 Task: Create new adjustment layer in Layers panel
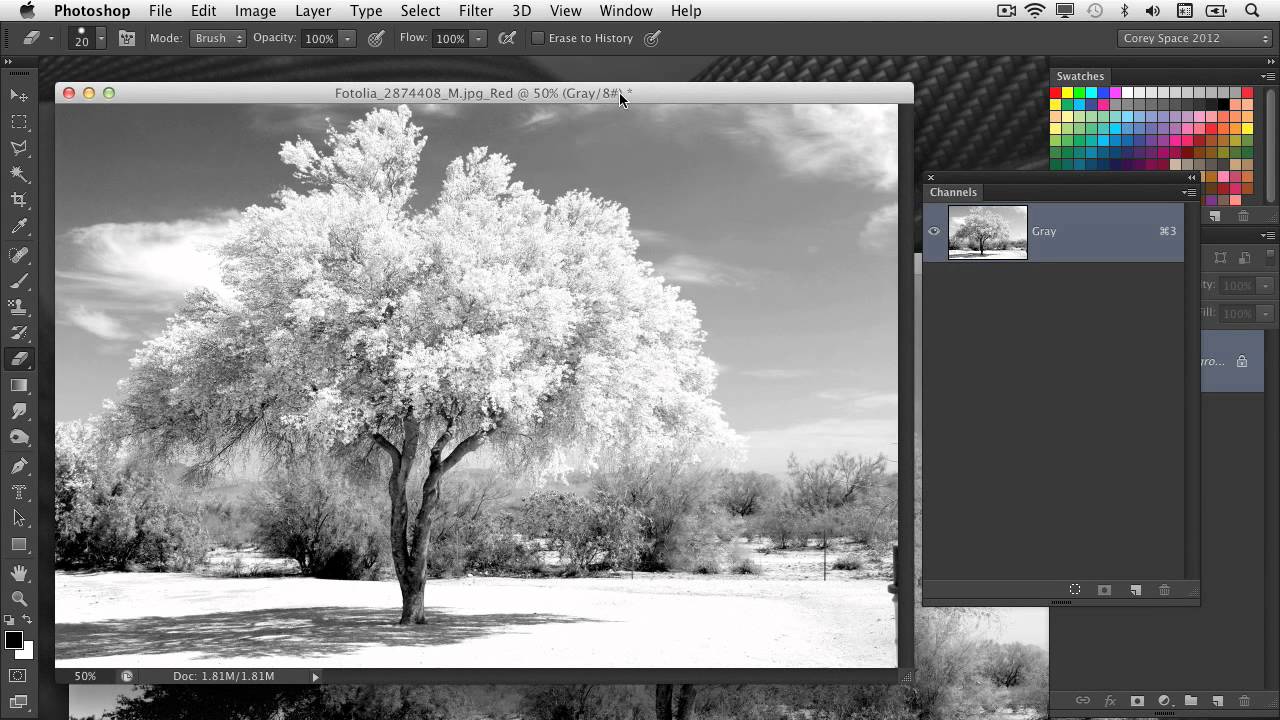(x=1164, y=701)
